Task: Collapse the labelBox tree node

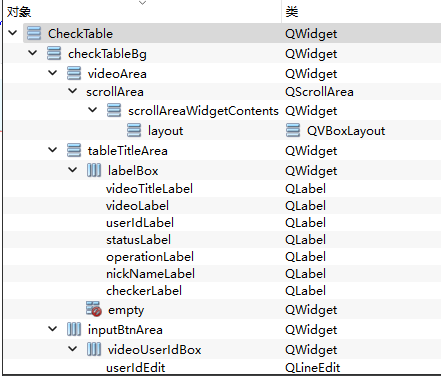Action: [x=72, y=170]
